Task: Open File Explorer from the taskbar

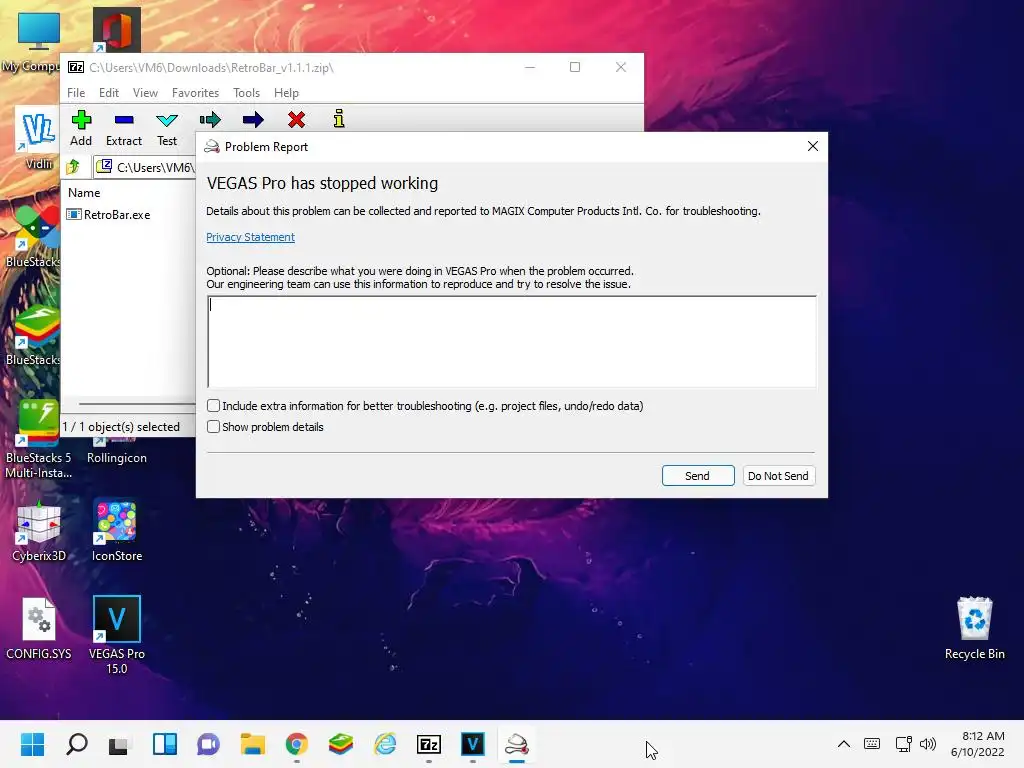Action: (253, 744)
